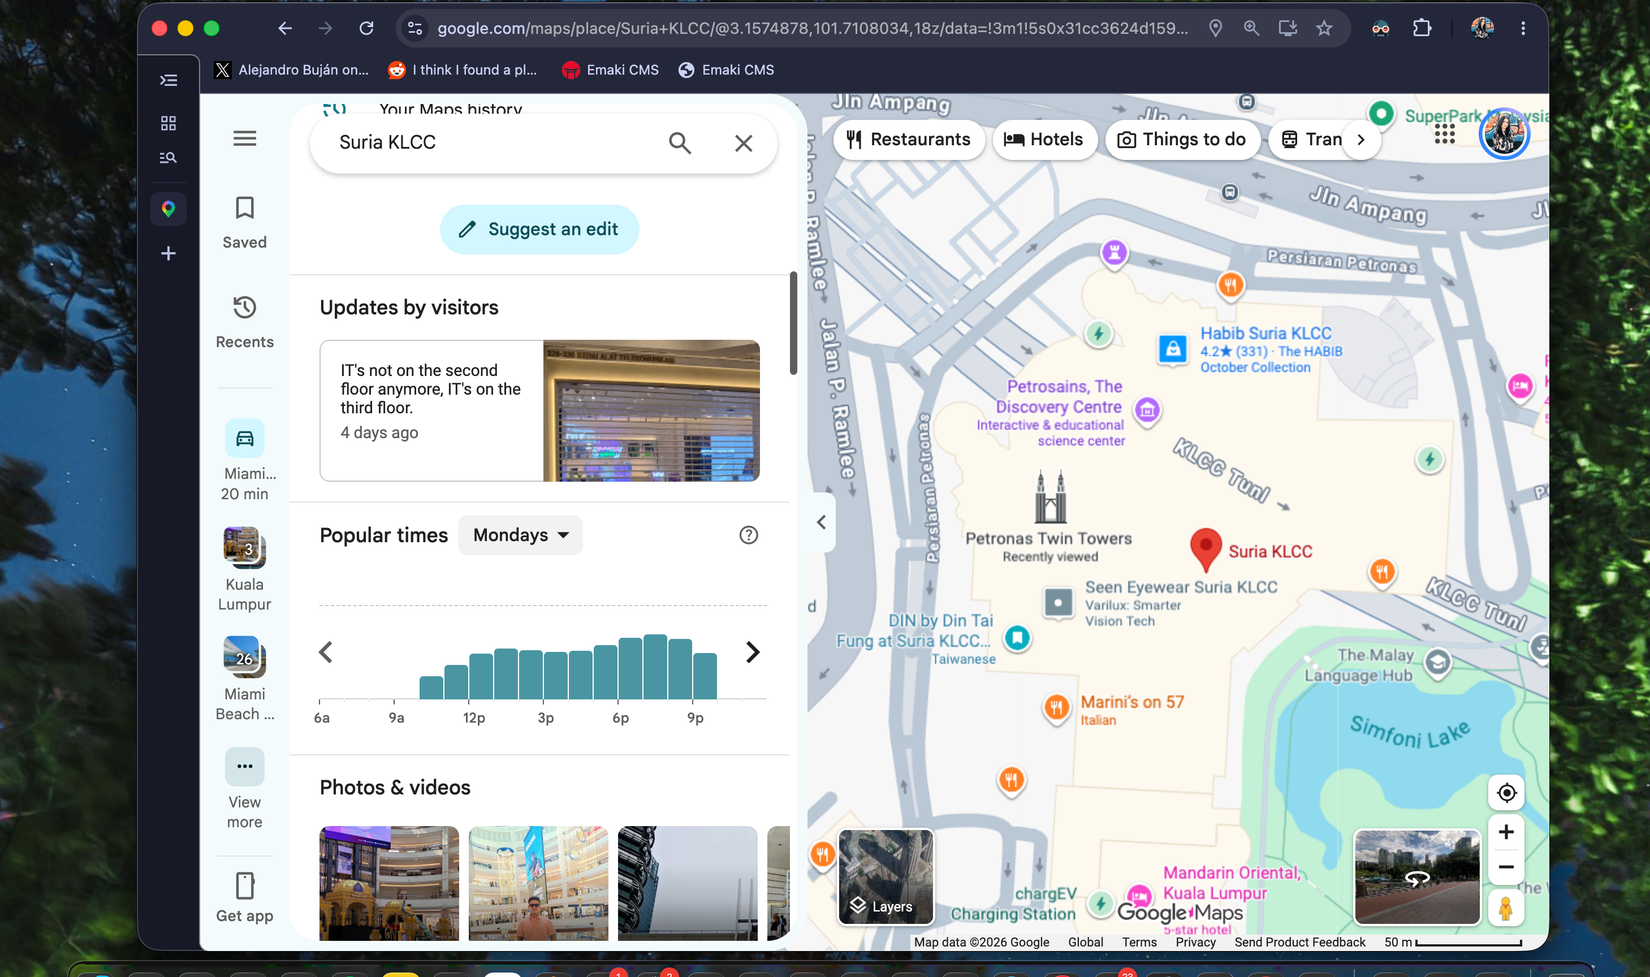Click Send Product Feedback link
The width and height of the screenshot is (1650, 977).
1300,942
